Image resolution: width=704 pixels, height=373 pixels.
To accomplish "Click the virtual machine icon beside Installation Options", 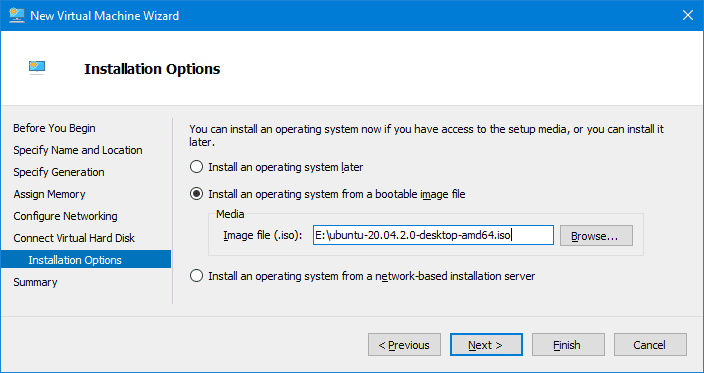I will coord(37,68).
